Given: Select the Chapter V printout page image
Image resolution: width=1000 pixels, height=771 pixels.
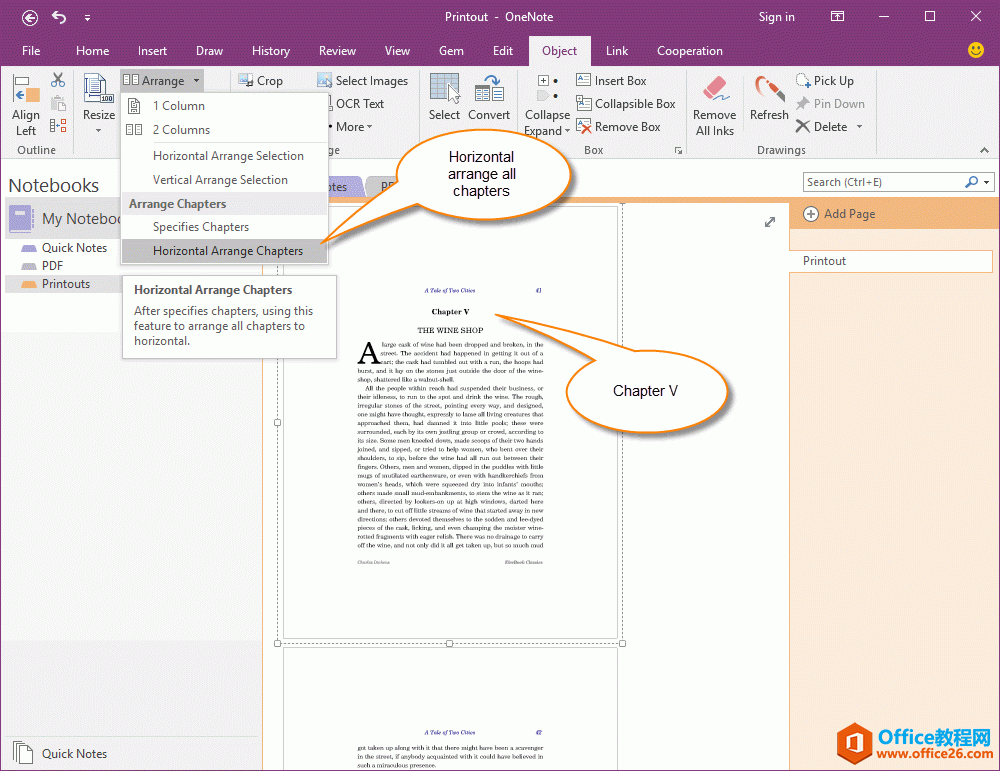Looking at the screenshot, I should point(450,422).
